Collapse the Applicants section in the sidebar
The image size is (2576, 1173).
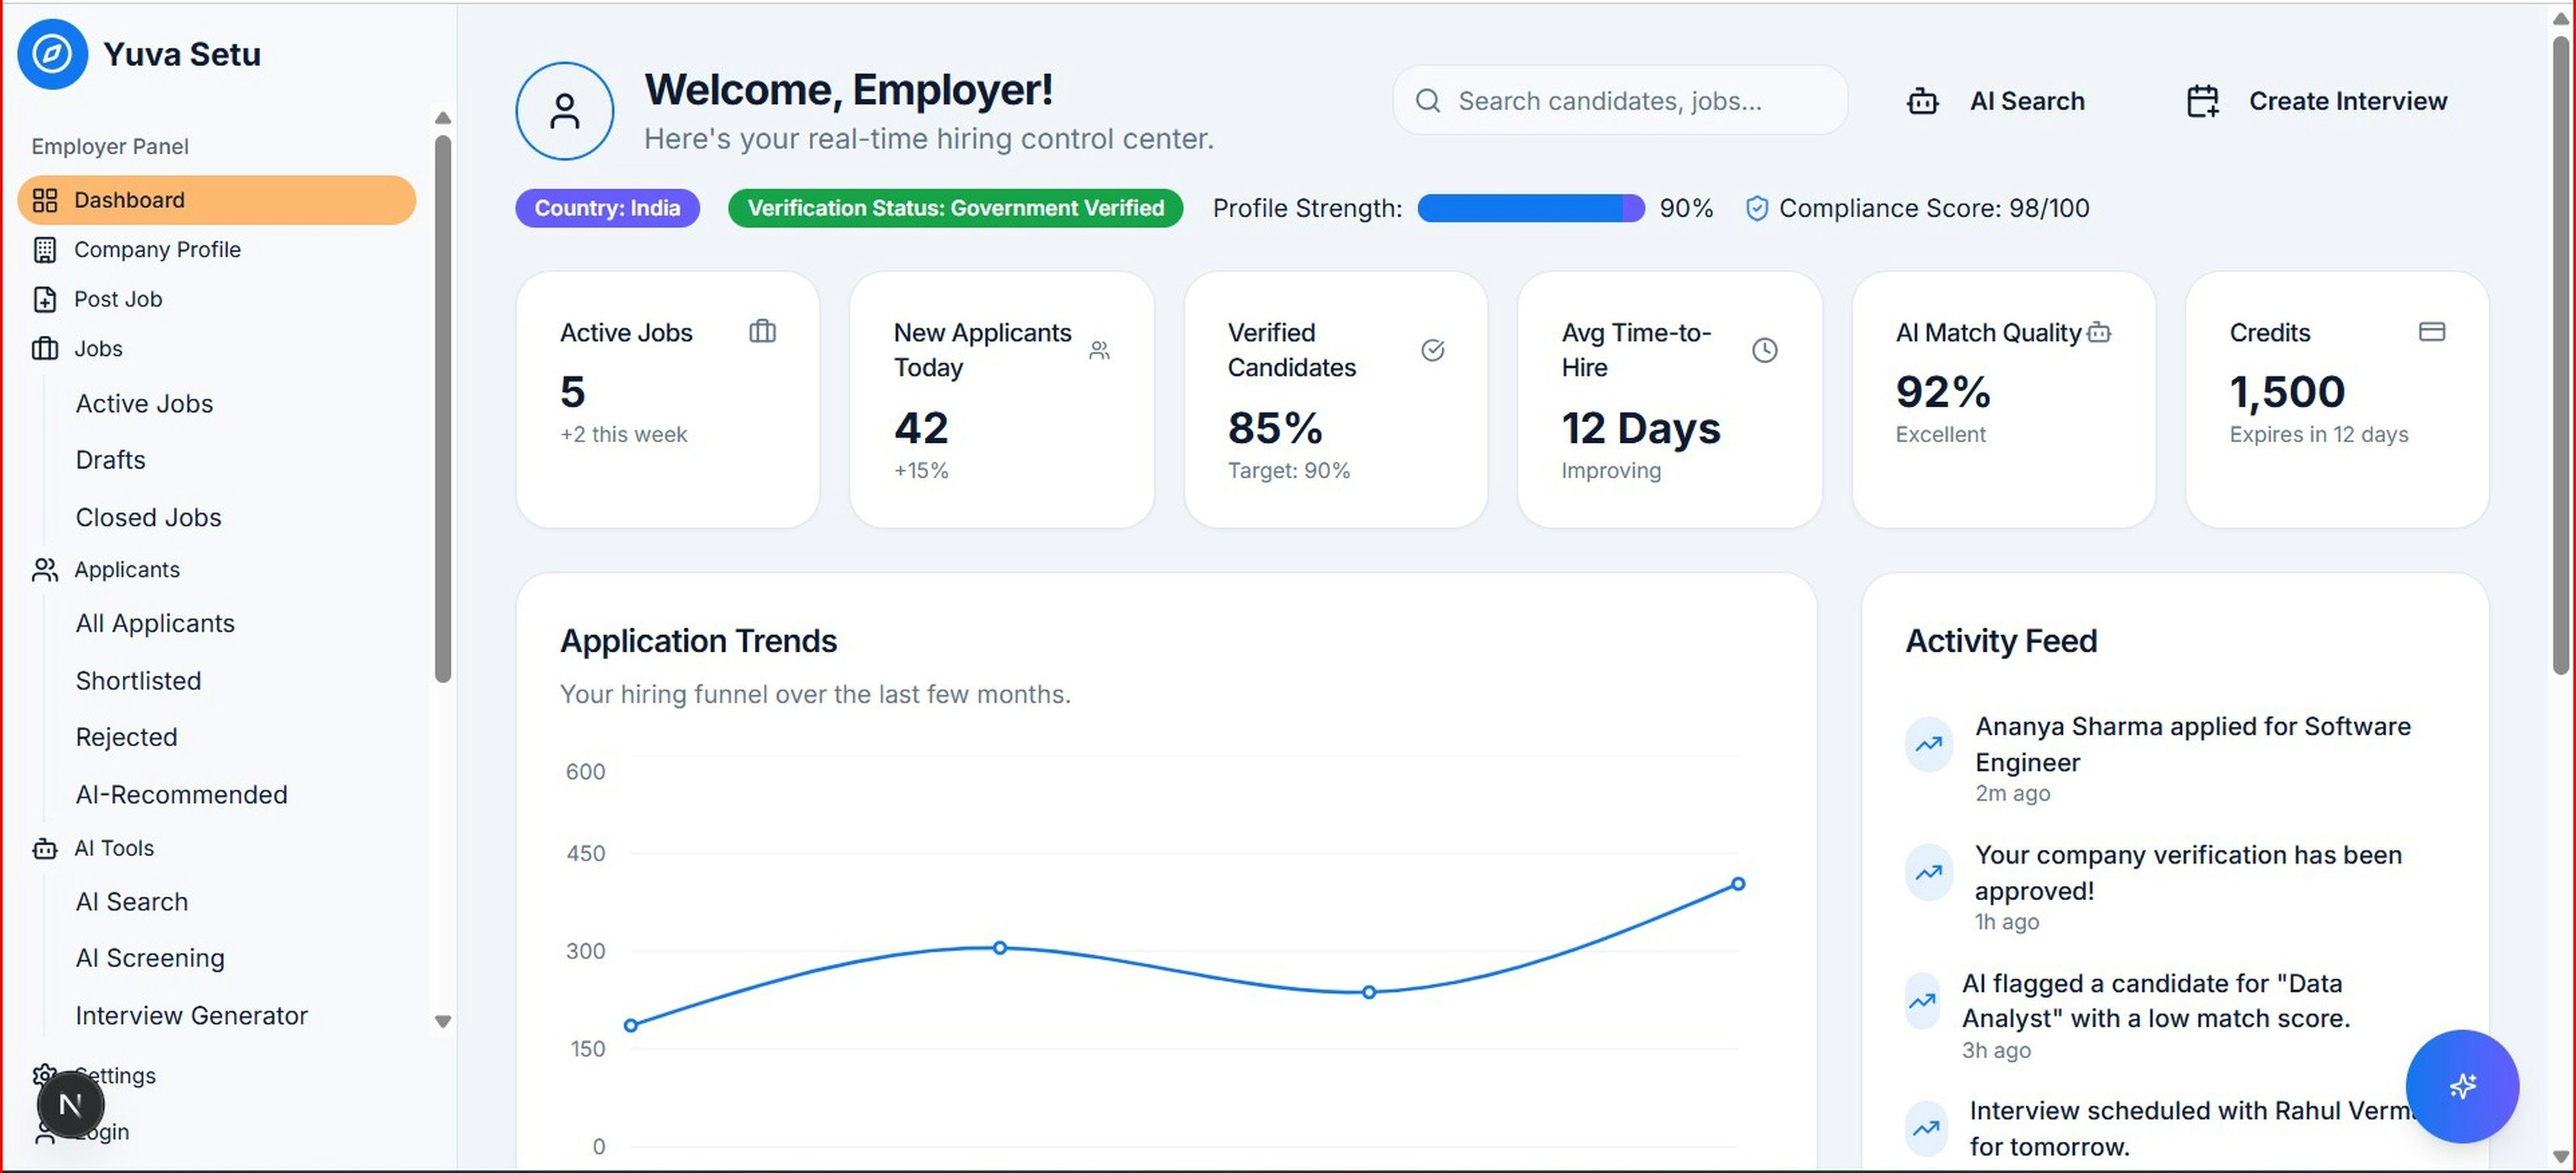click(127, 569)
